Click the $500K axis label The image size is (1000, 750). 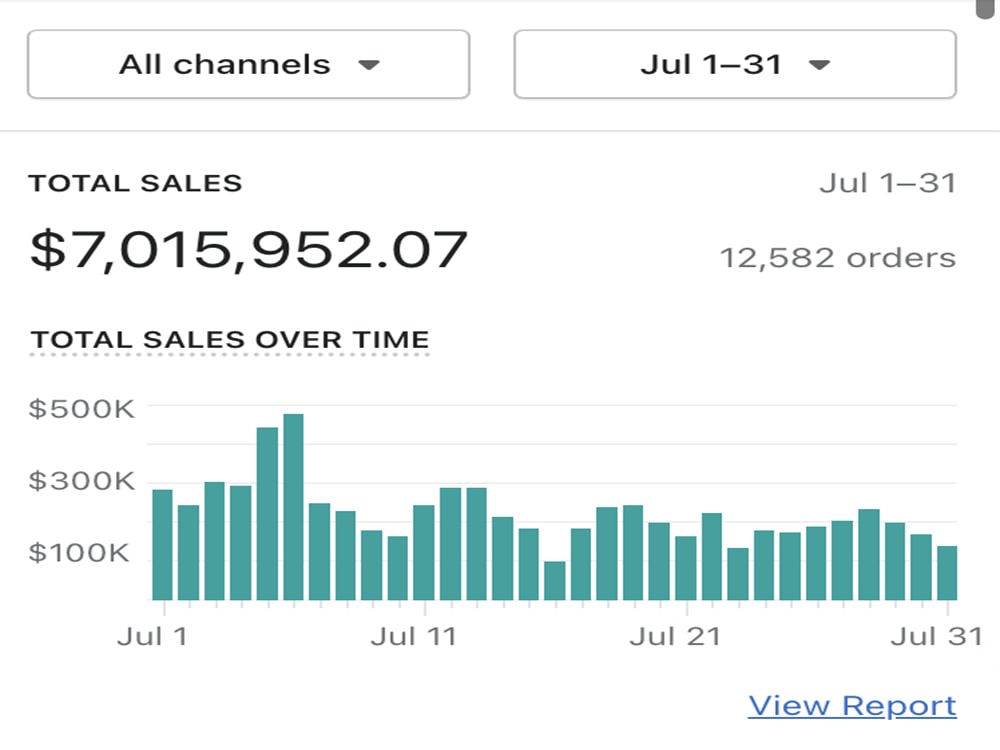[82, 409]
